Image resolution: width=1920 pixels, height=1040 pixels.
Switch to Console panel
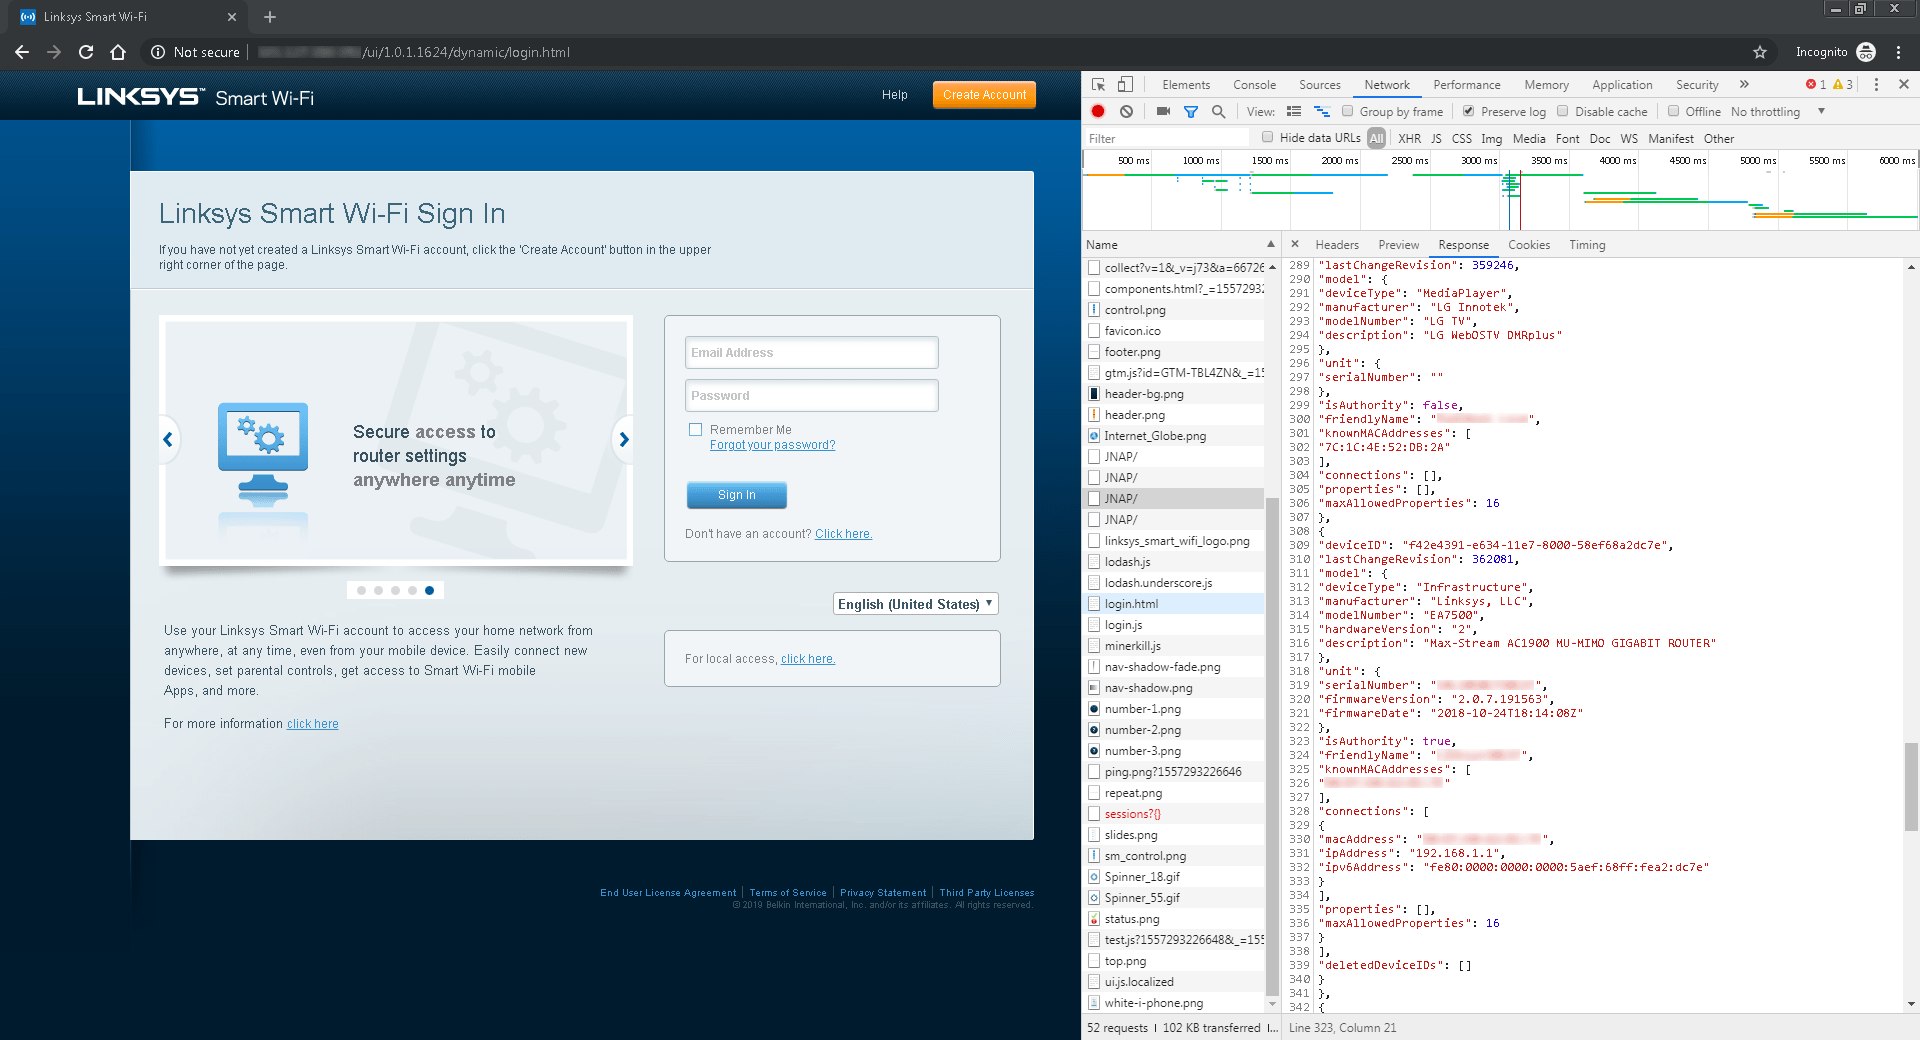1254,85
